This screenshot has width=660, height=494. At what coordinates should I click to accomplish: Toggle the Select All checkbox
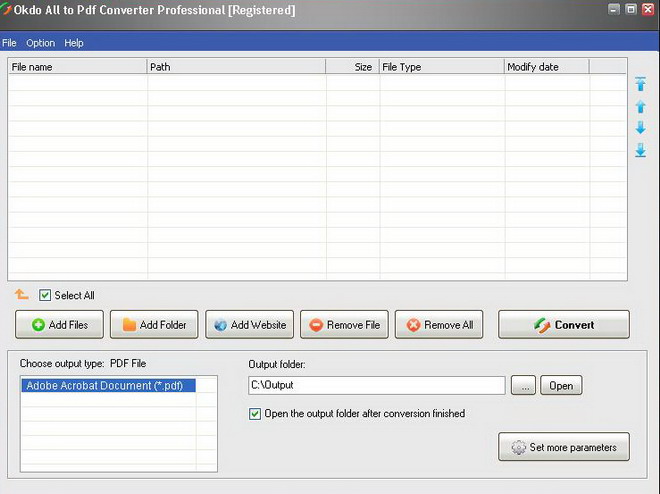pos(45,295)
